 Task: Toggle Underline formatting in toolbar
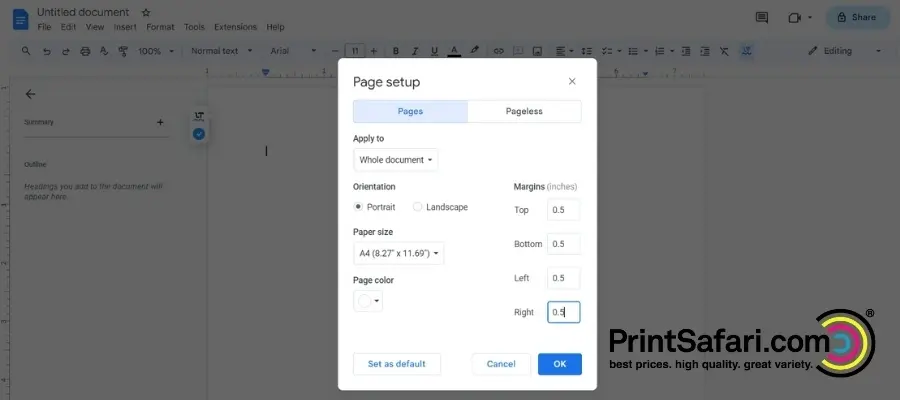pyautogui.click(x=435, y=51)
